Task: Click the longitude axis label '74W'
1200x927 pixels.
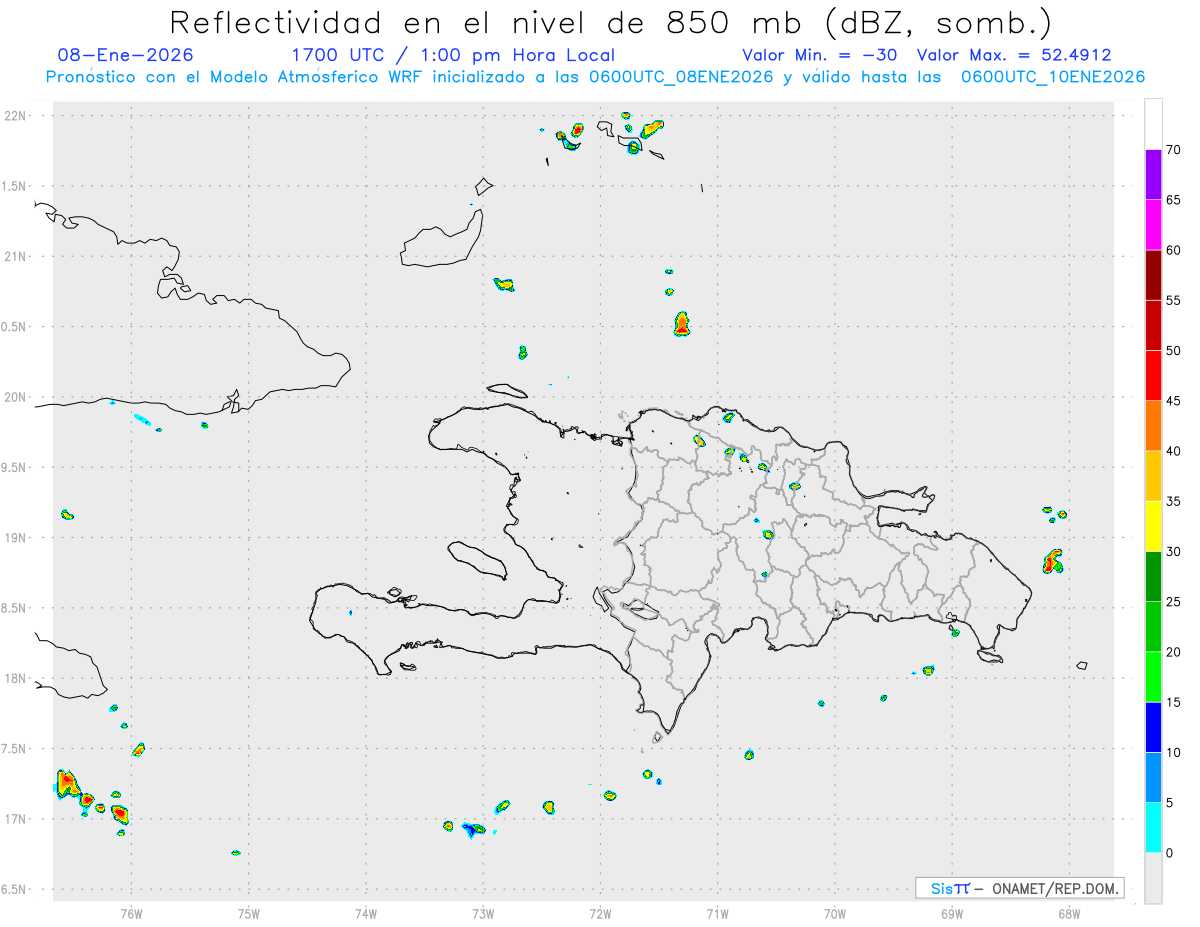Action: 366,913
